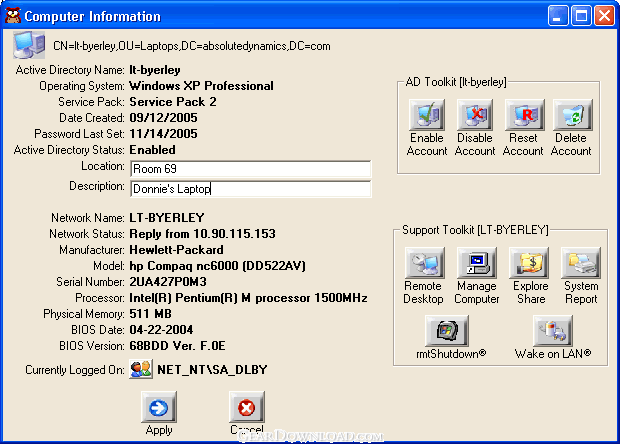Click the logged on user NET_NT\SA_DLBY
This screenshot has width=620, height=444.
point(212,370)
